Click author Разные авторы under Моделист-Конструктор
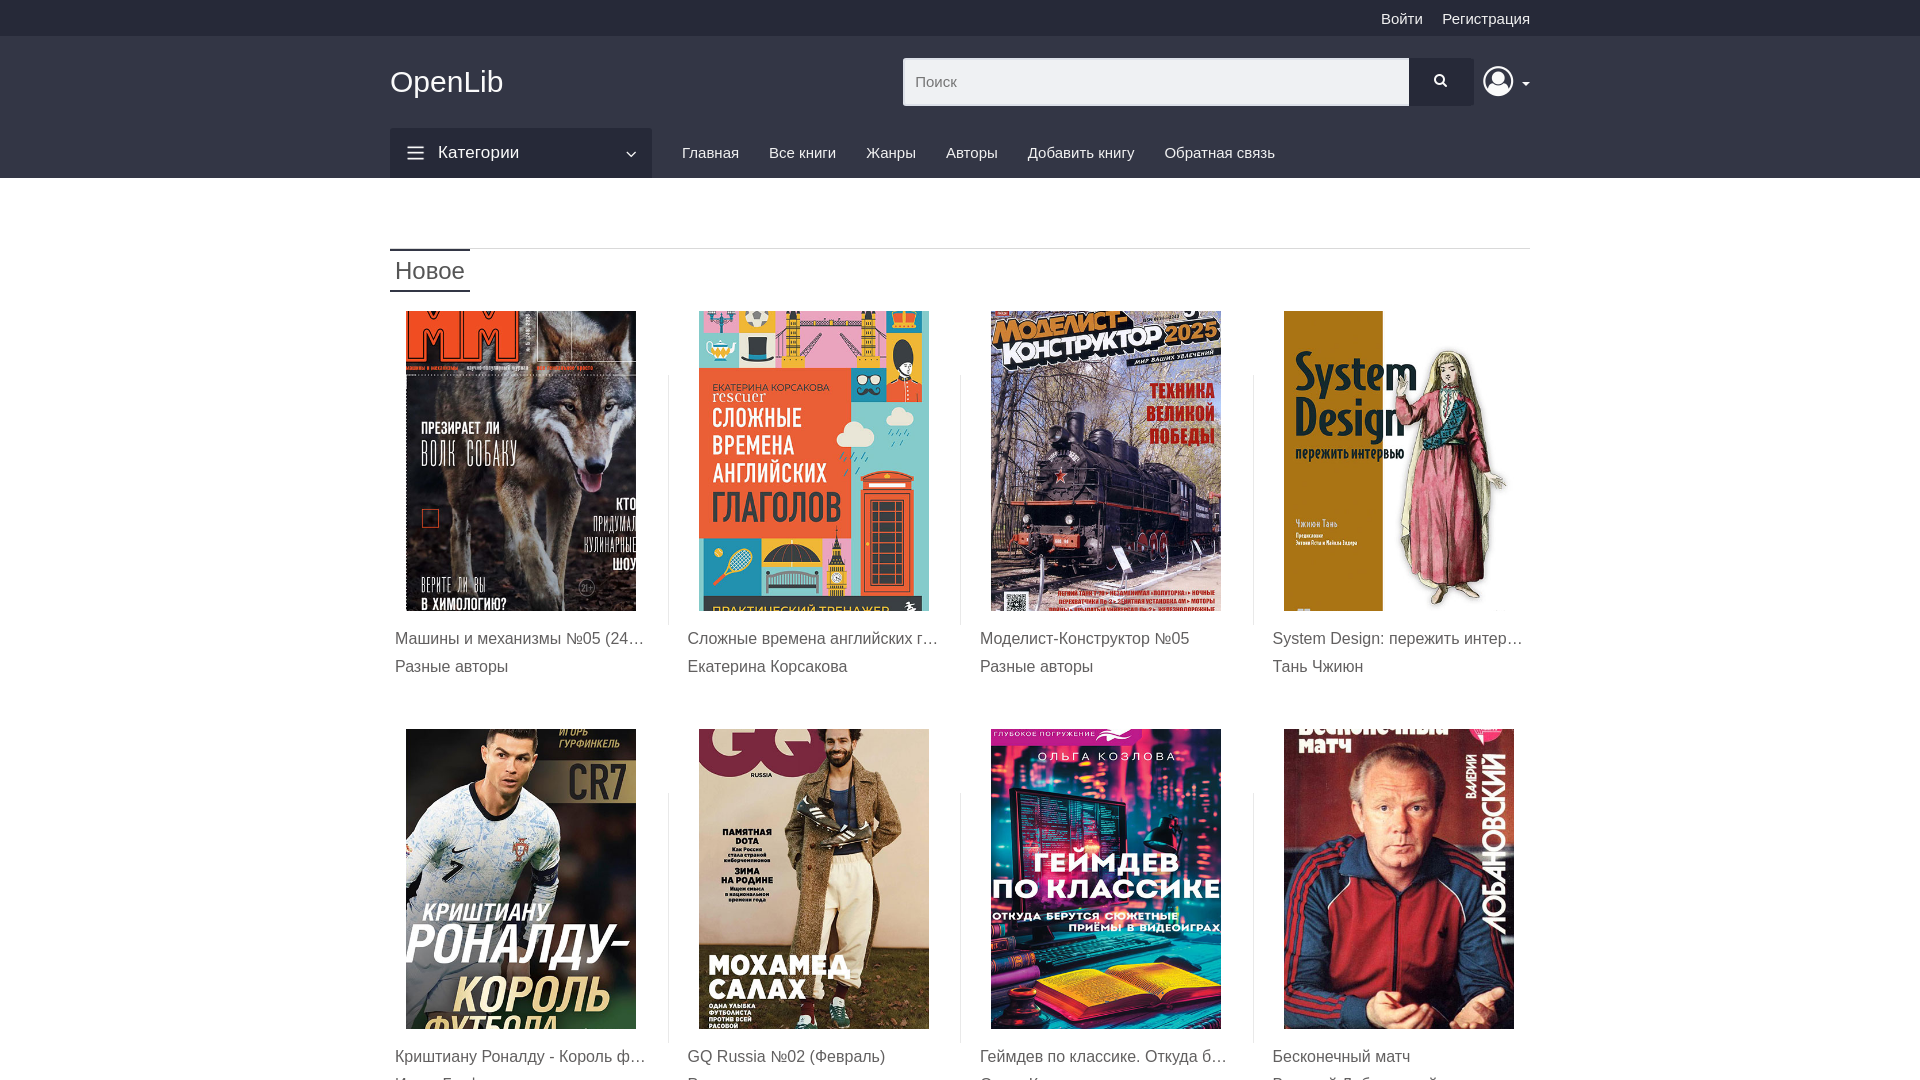Screen dimensions: 1920x1080 tap(1036, 667)
